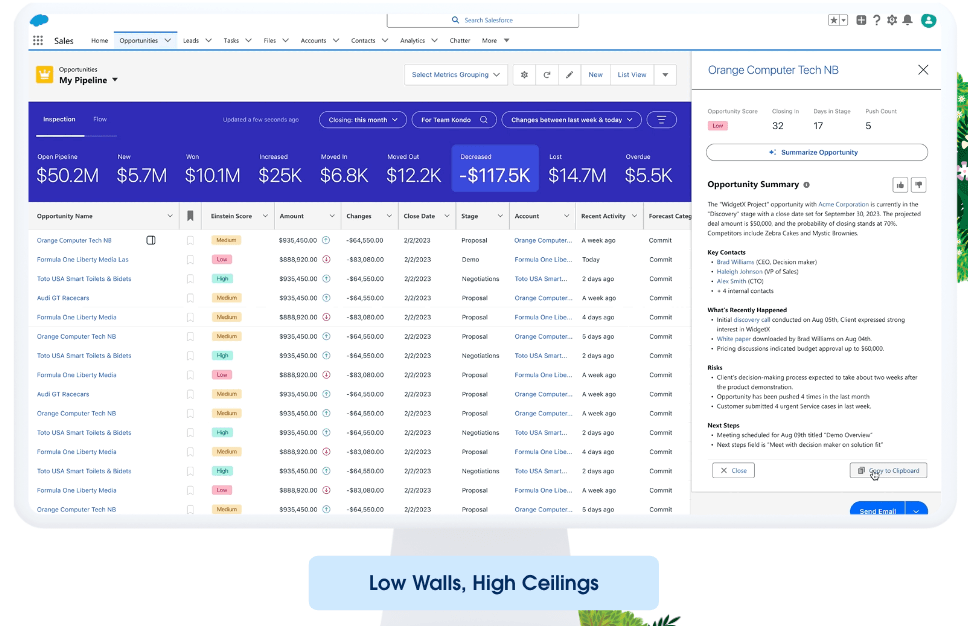Click the Low opportunity score badge in panel
968x626 pixels.
point(717,125)
